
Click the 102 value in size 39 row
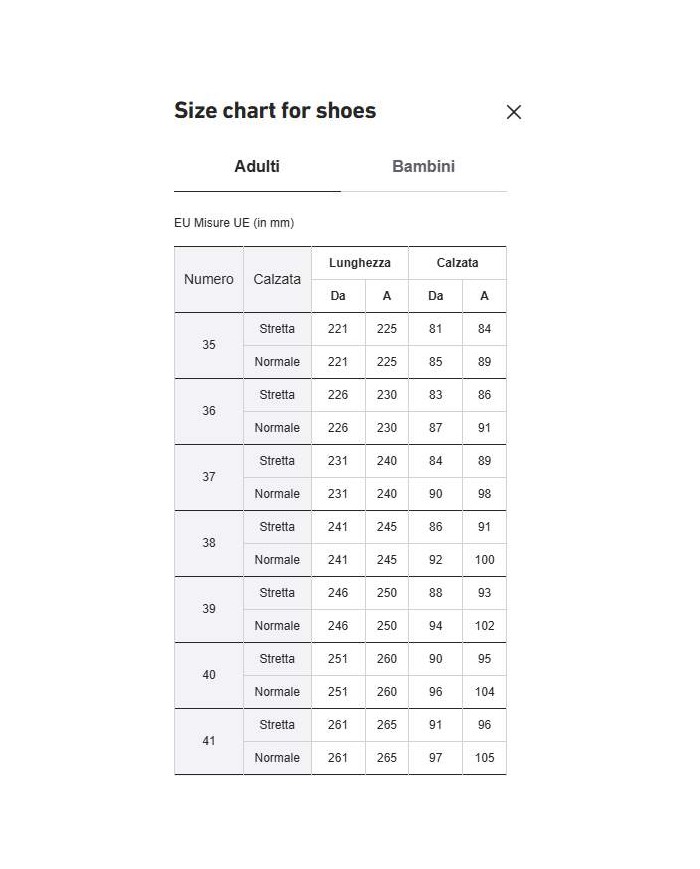pos(485,626)
